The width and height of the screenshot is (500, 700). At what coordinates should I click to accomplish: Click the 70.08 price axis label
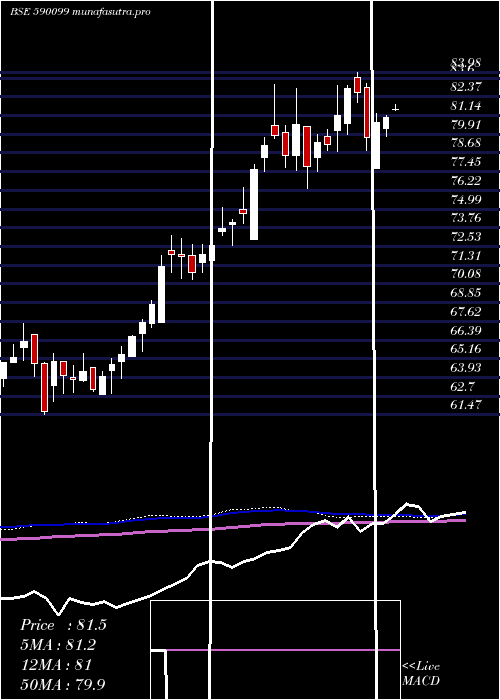coord(466,274)
